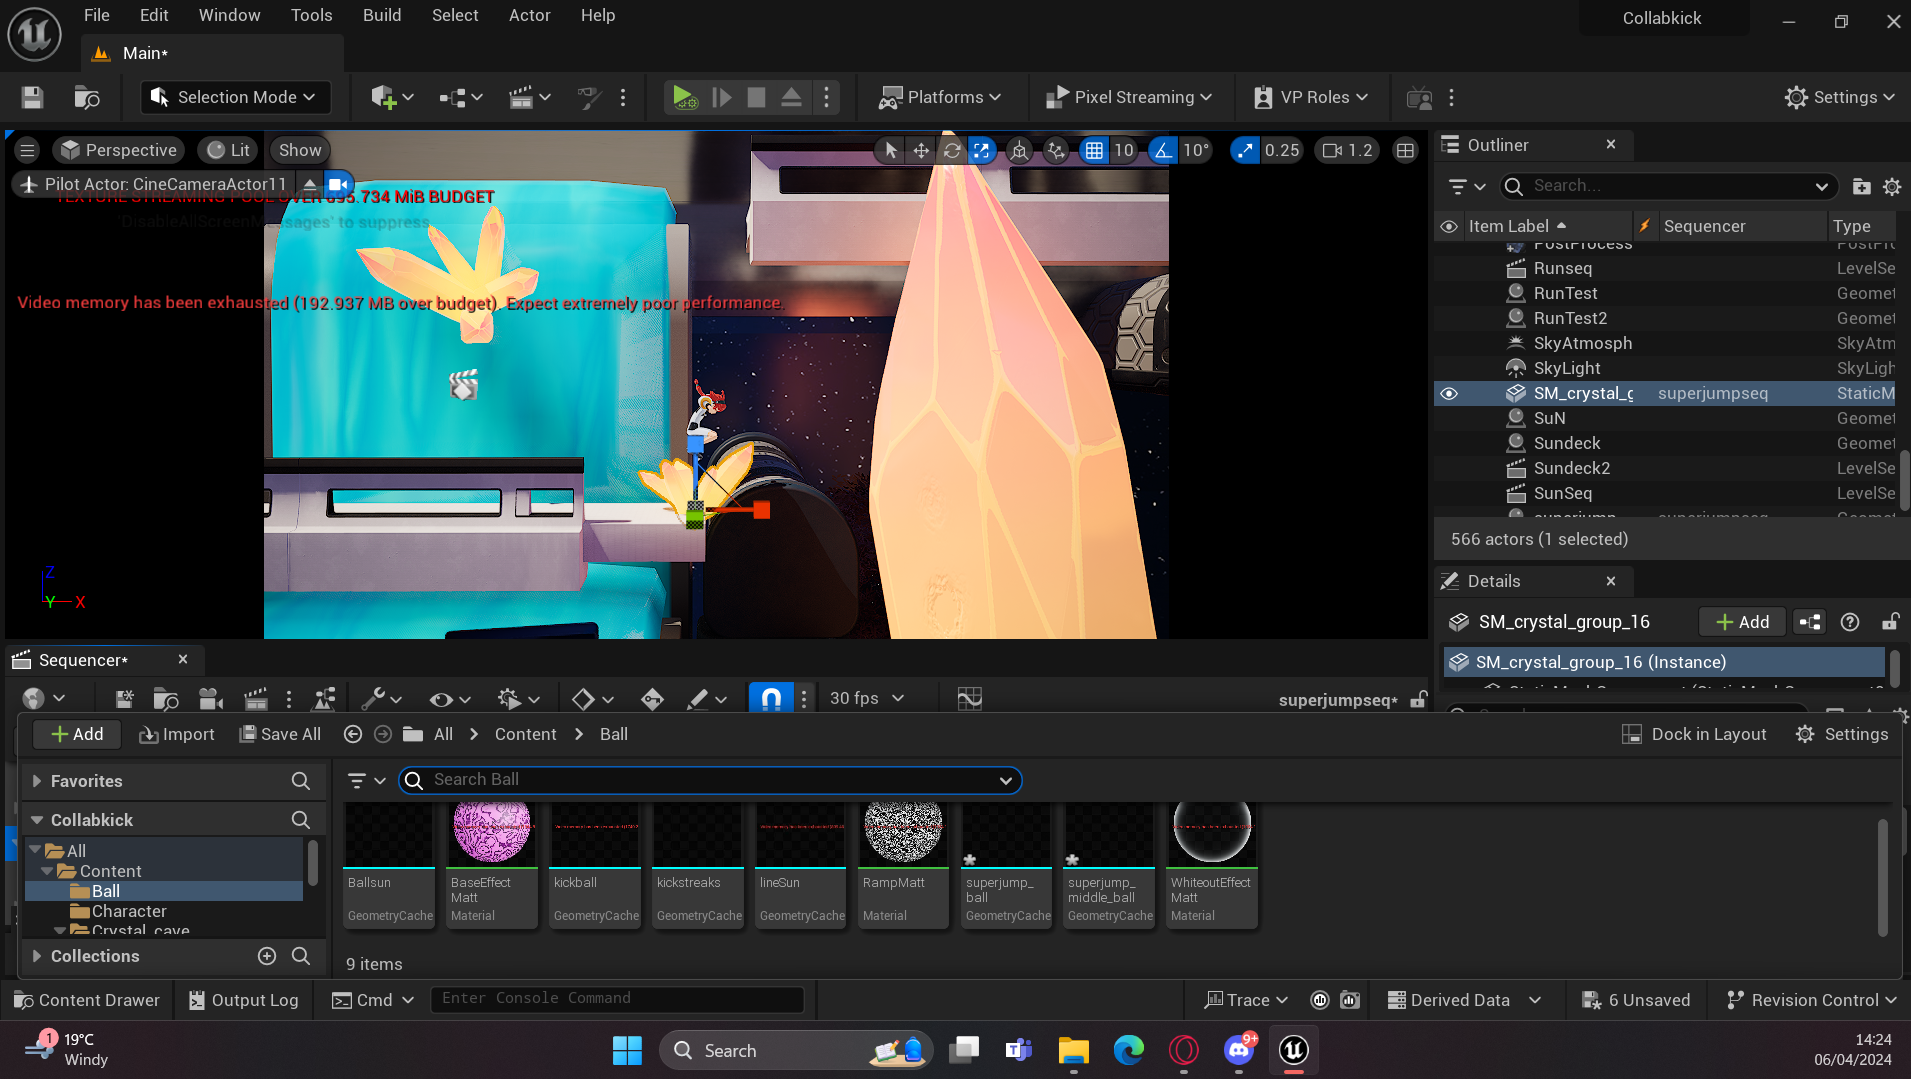Open Discord from the taskbar
1911x1079 pixels.
[1239, 1050]
